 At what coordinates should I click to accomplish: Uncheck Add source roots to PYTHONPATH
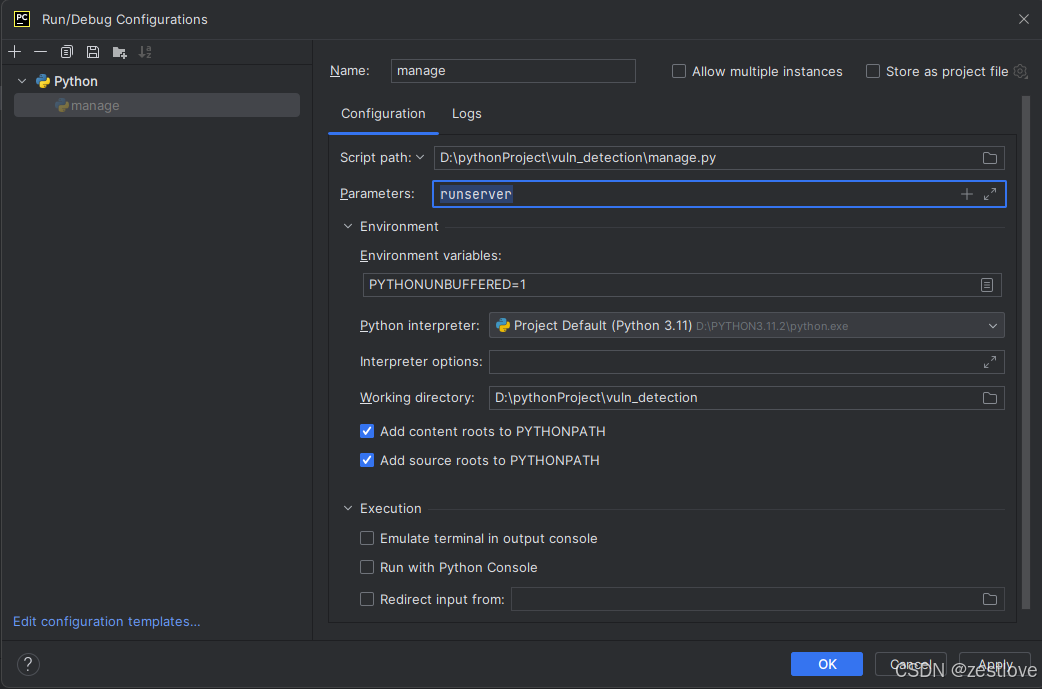point(367,460)
